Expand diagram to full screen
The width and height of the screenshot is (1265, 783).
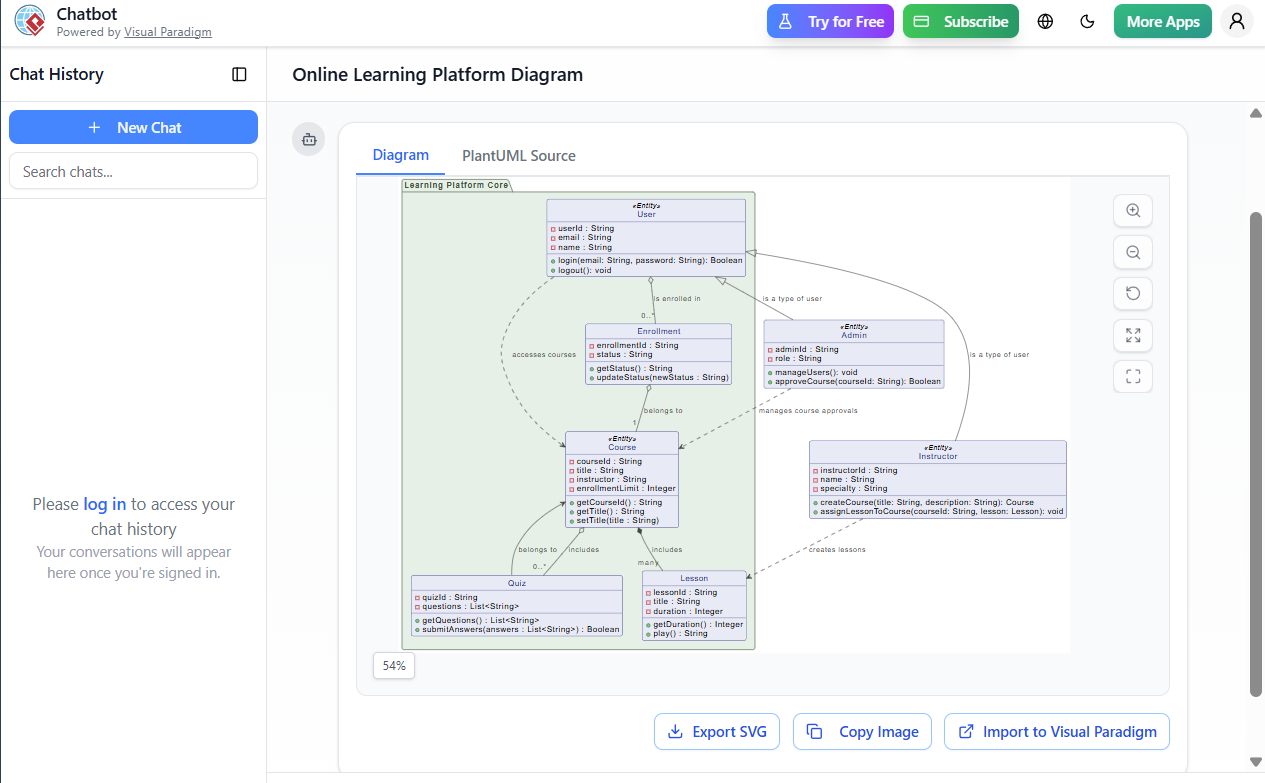coord(1132,335)
